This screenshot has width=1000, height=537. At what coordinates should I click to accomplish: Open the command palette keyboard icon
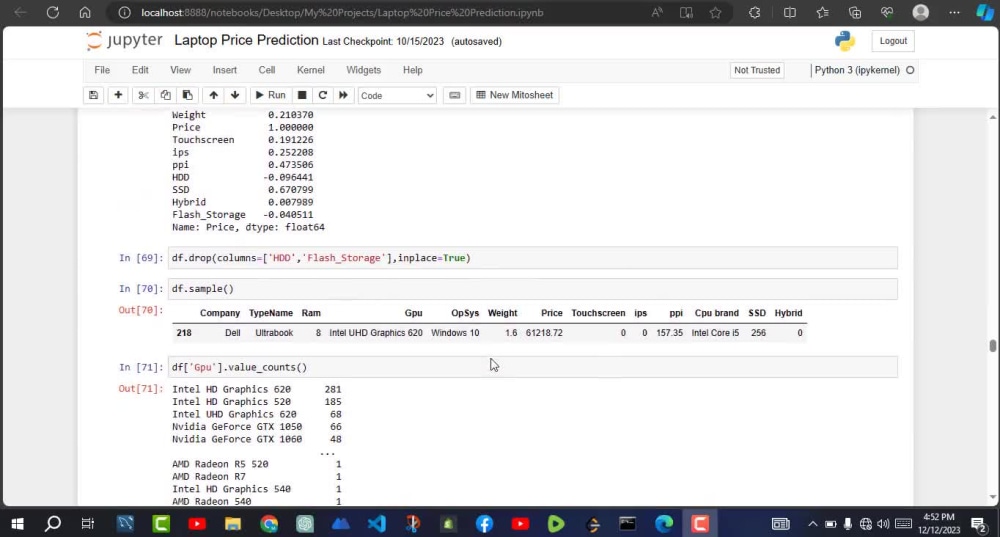click(x=455, y=95)
